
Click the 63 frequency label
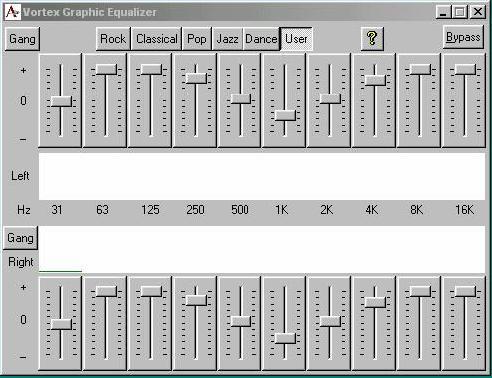(102, 210)
